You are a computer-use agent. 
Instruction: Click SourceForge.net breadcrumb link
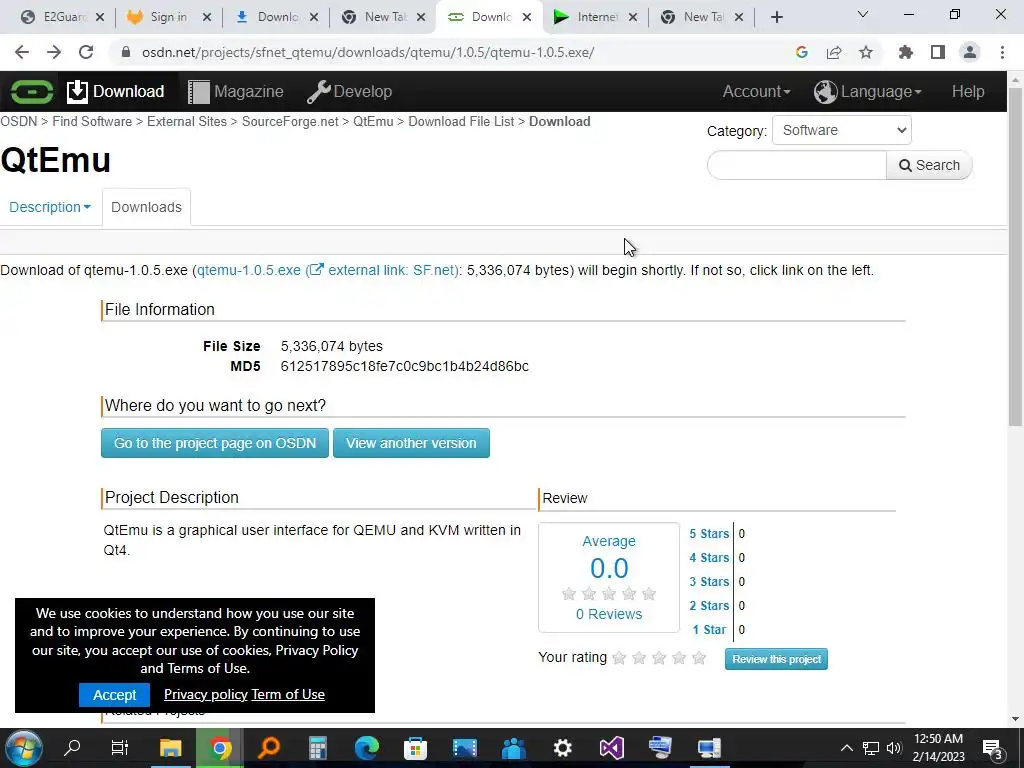pos(290,121)
